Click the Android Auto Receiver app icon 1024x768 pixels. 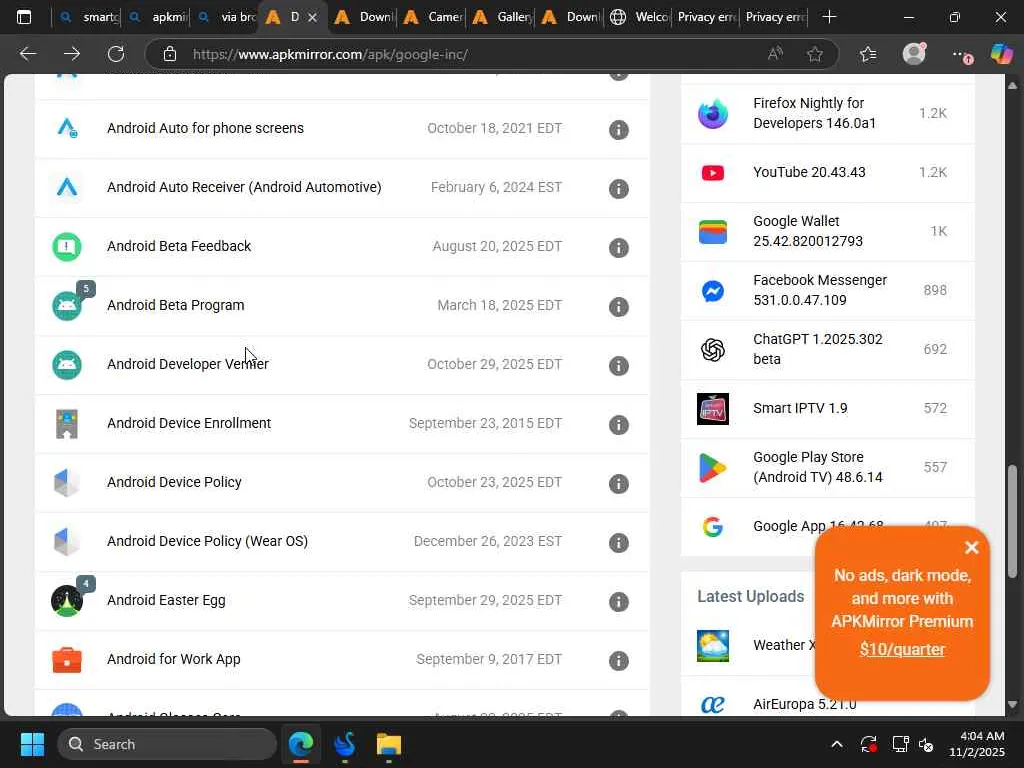click(67, 187)
